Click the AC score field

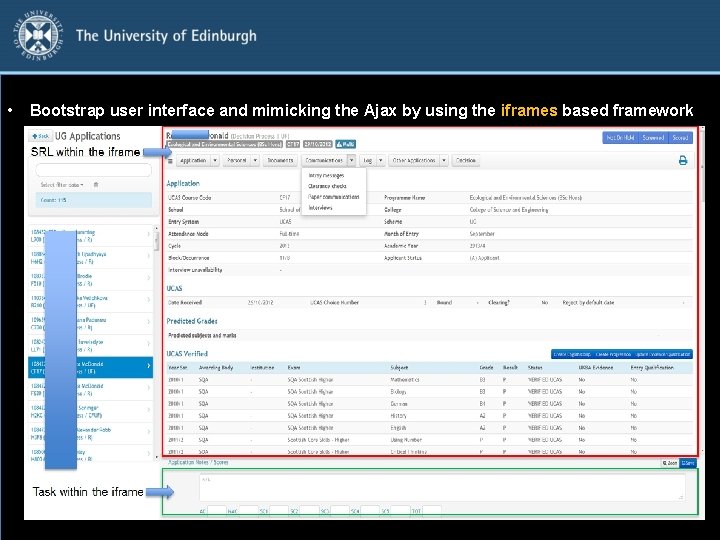point(217,511)
